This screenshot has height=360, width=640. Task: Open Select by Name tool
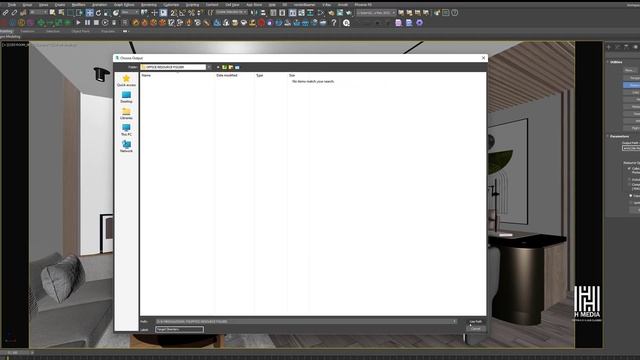(61, 13)
